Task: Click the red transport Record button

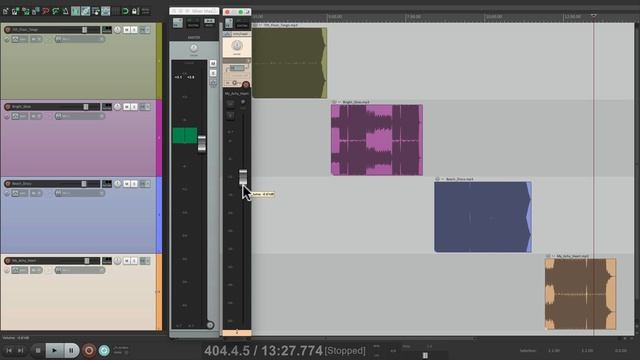Action: tap(89, 350)
